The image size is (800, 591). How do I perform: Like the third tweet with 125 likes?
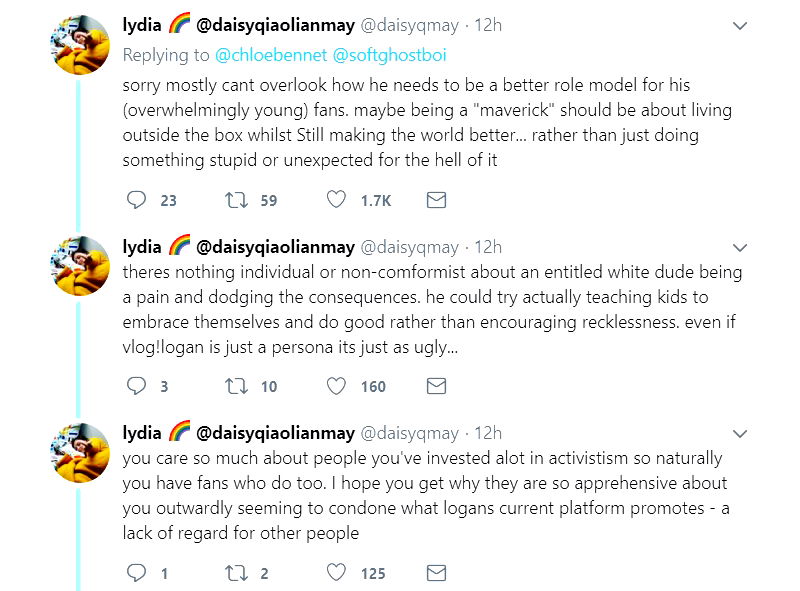(337, 573)
